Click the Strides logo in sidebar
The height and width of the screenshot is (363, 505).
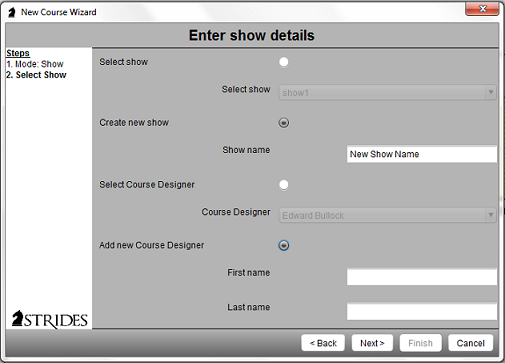(x=50, y=320)
